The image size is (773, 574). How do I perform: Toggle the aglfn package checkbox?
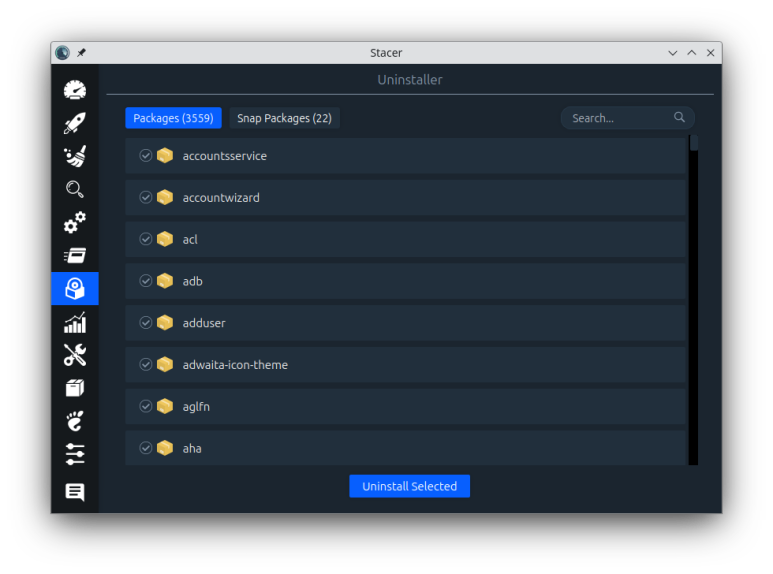point(145,406)
